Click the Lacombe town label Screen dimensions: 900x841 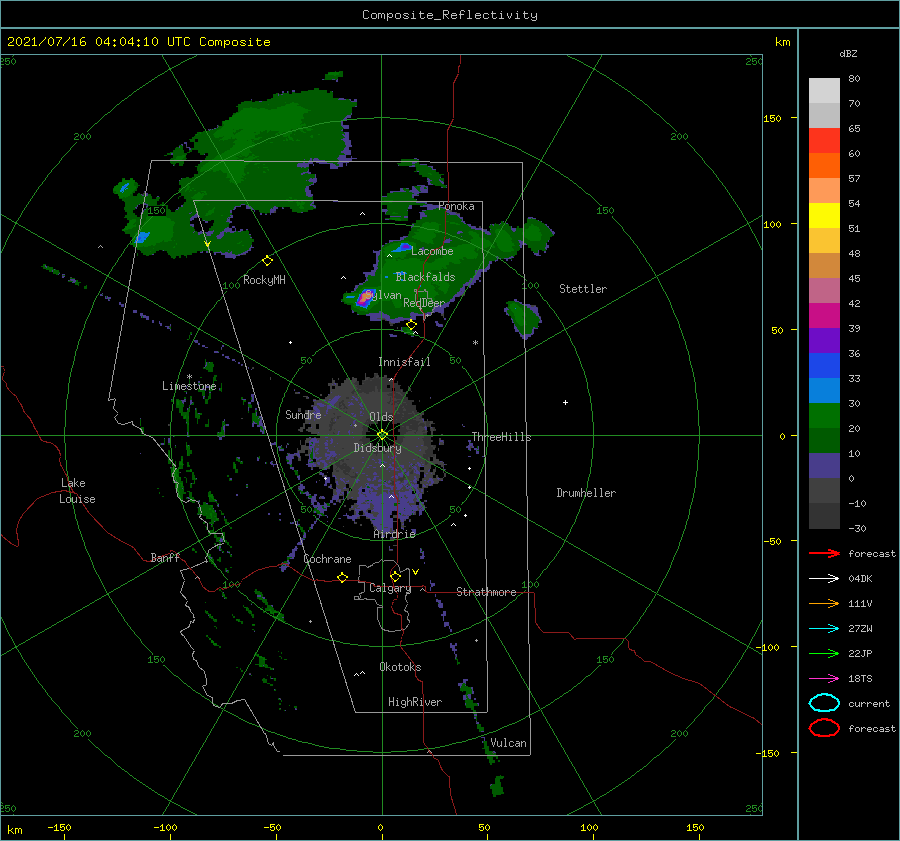[x=432, y=251]
